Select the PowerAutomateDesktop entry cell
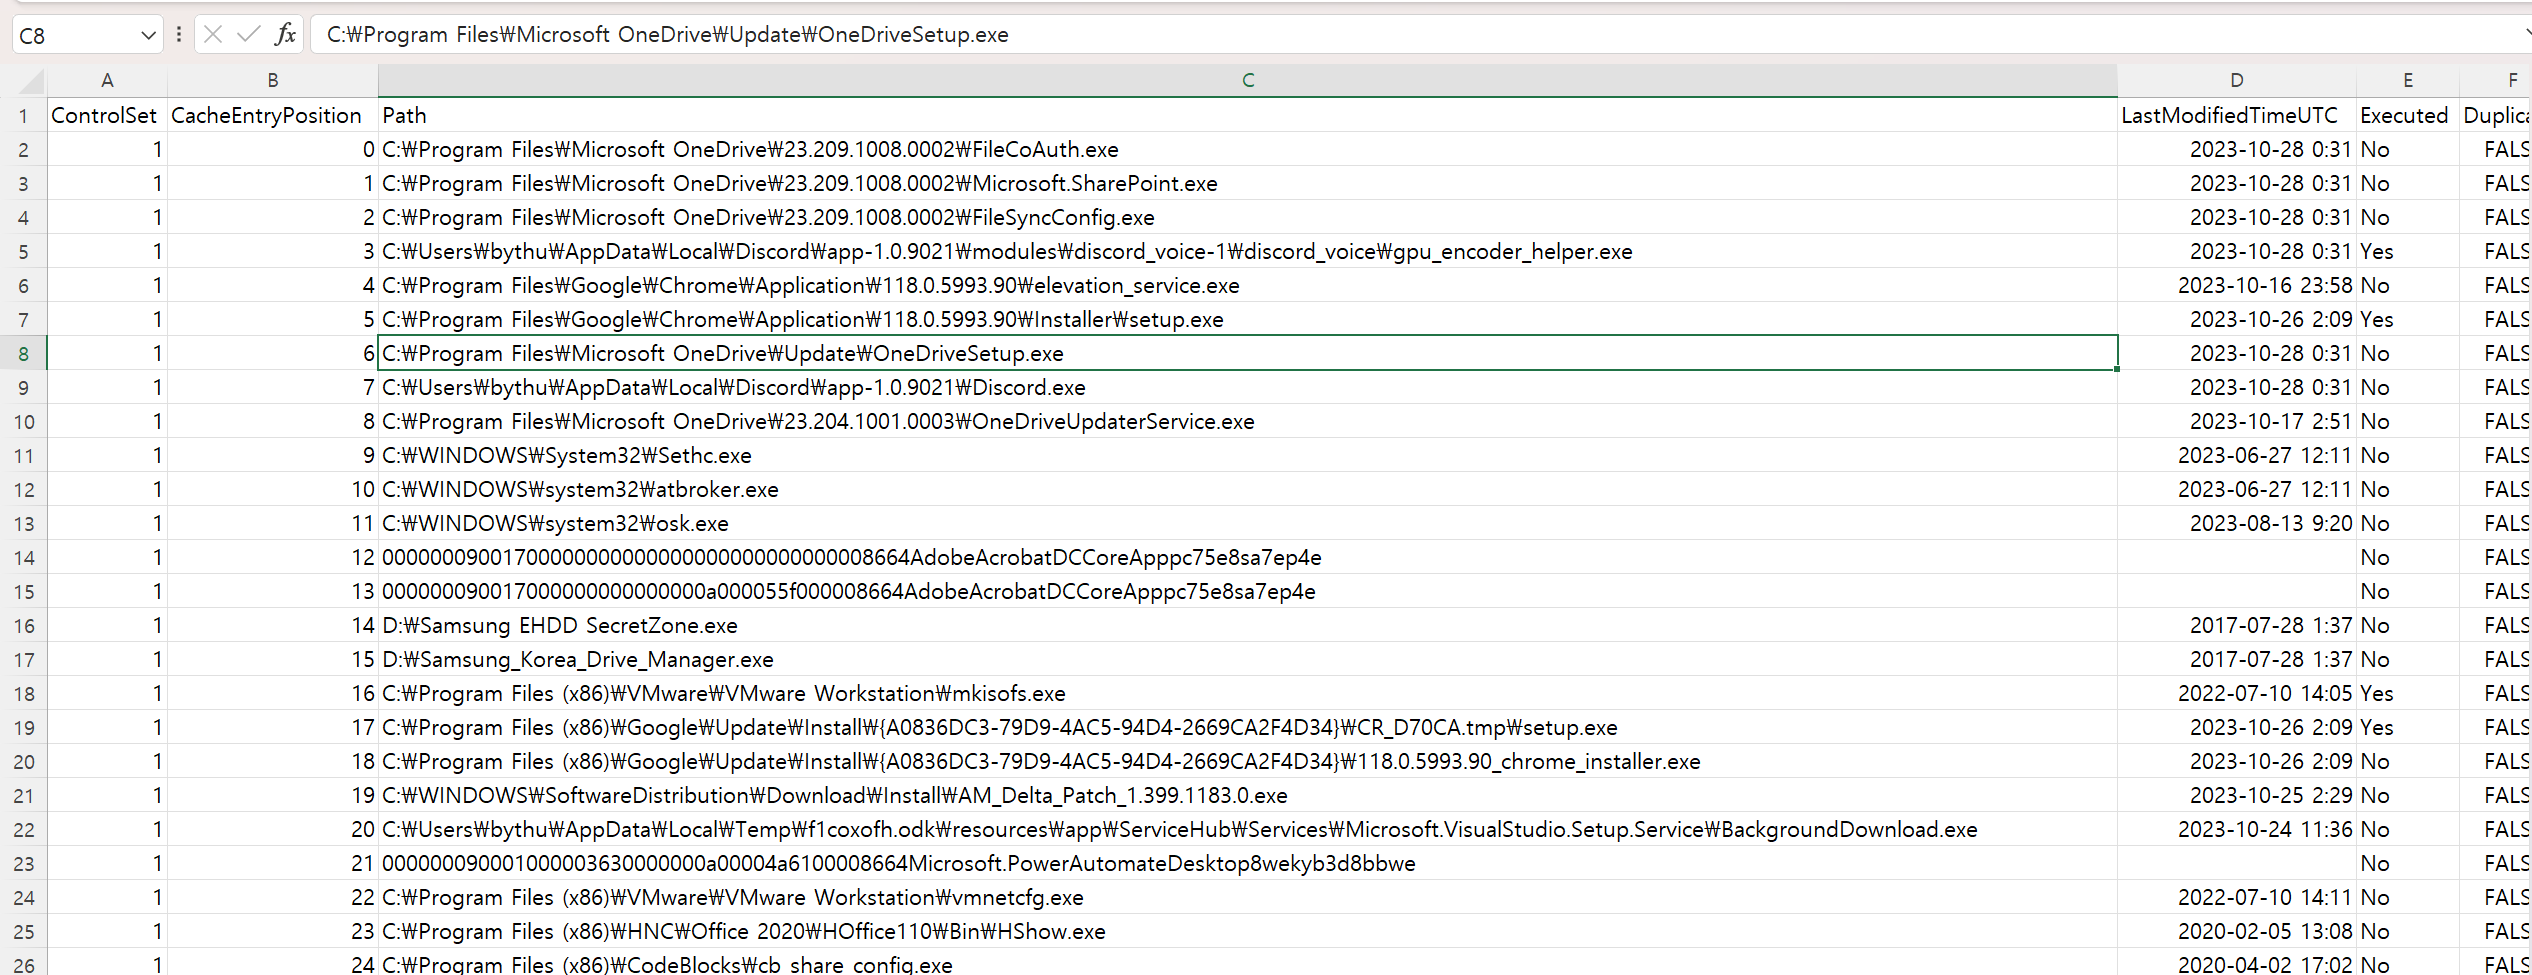Screen dimensions: 2532x975 click(1248, 864)
